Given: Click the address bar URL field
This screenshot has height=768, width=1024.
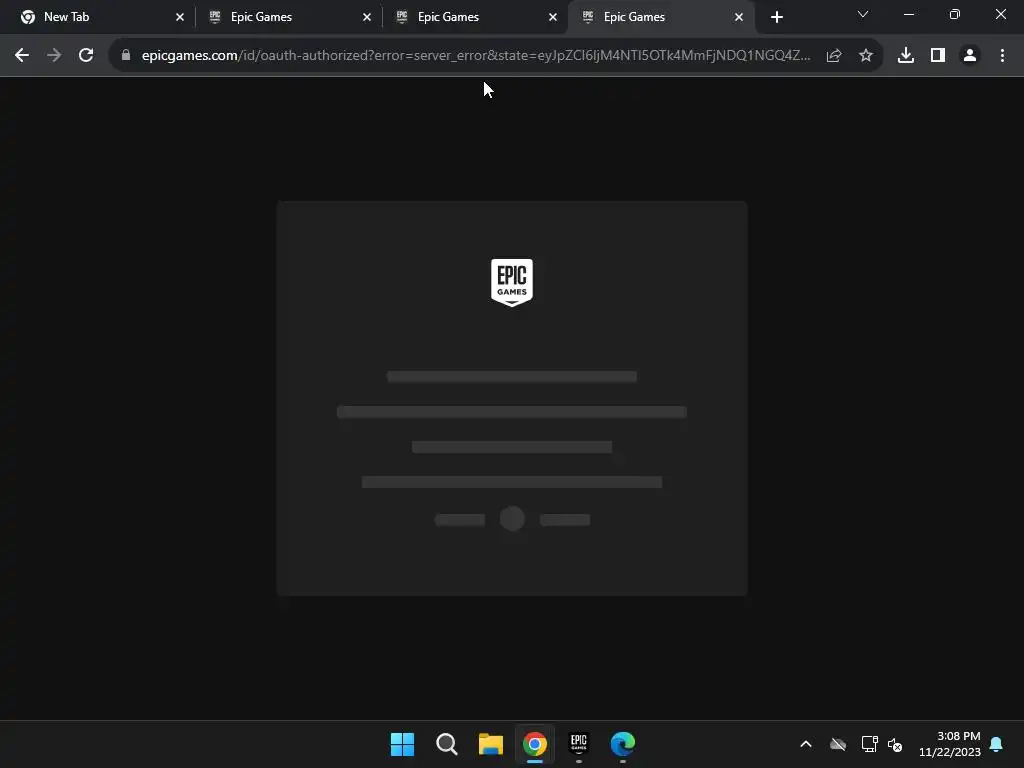Looking at the screenshot, I should point(476,56).
